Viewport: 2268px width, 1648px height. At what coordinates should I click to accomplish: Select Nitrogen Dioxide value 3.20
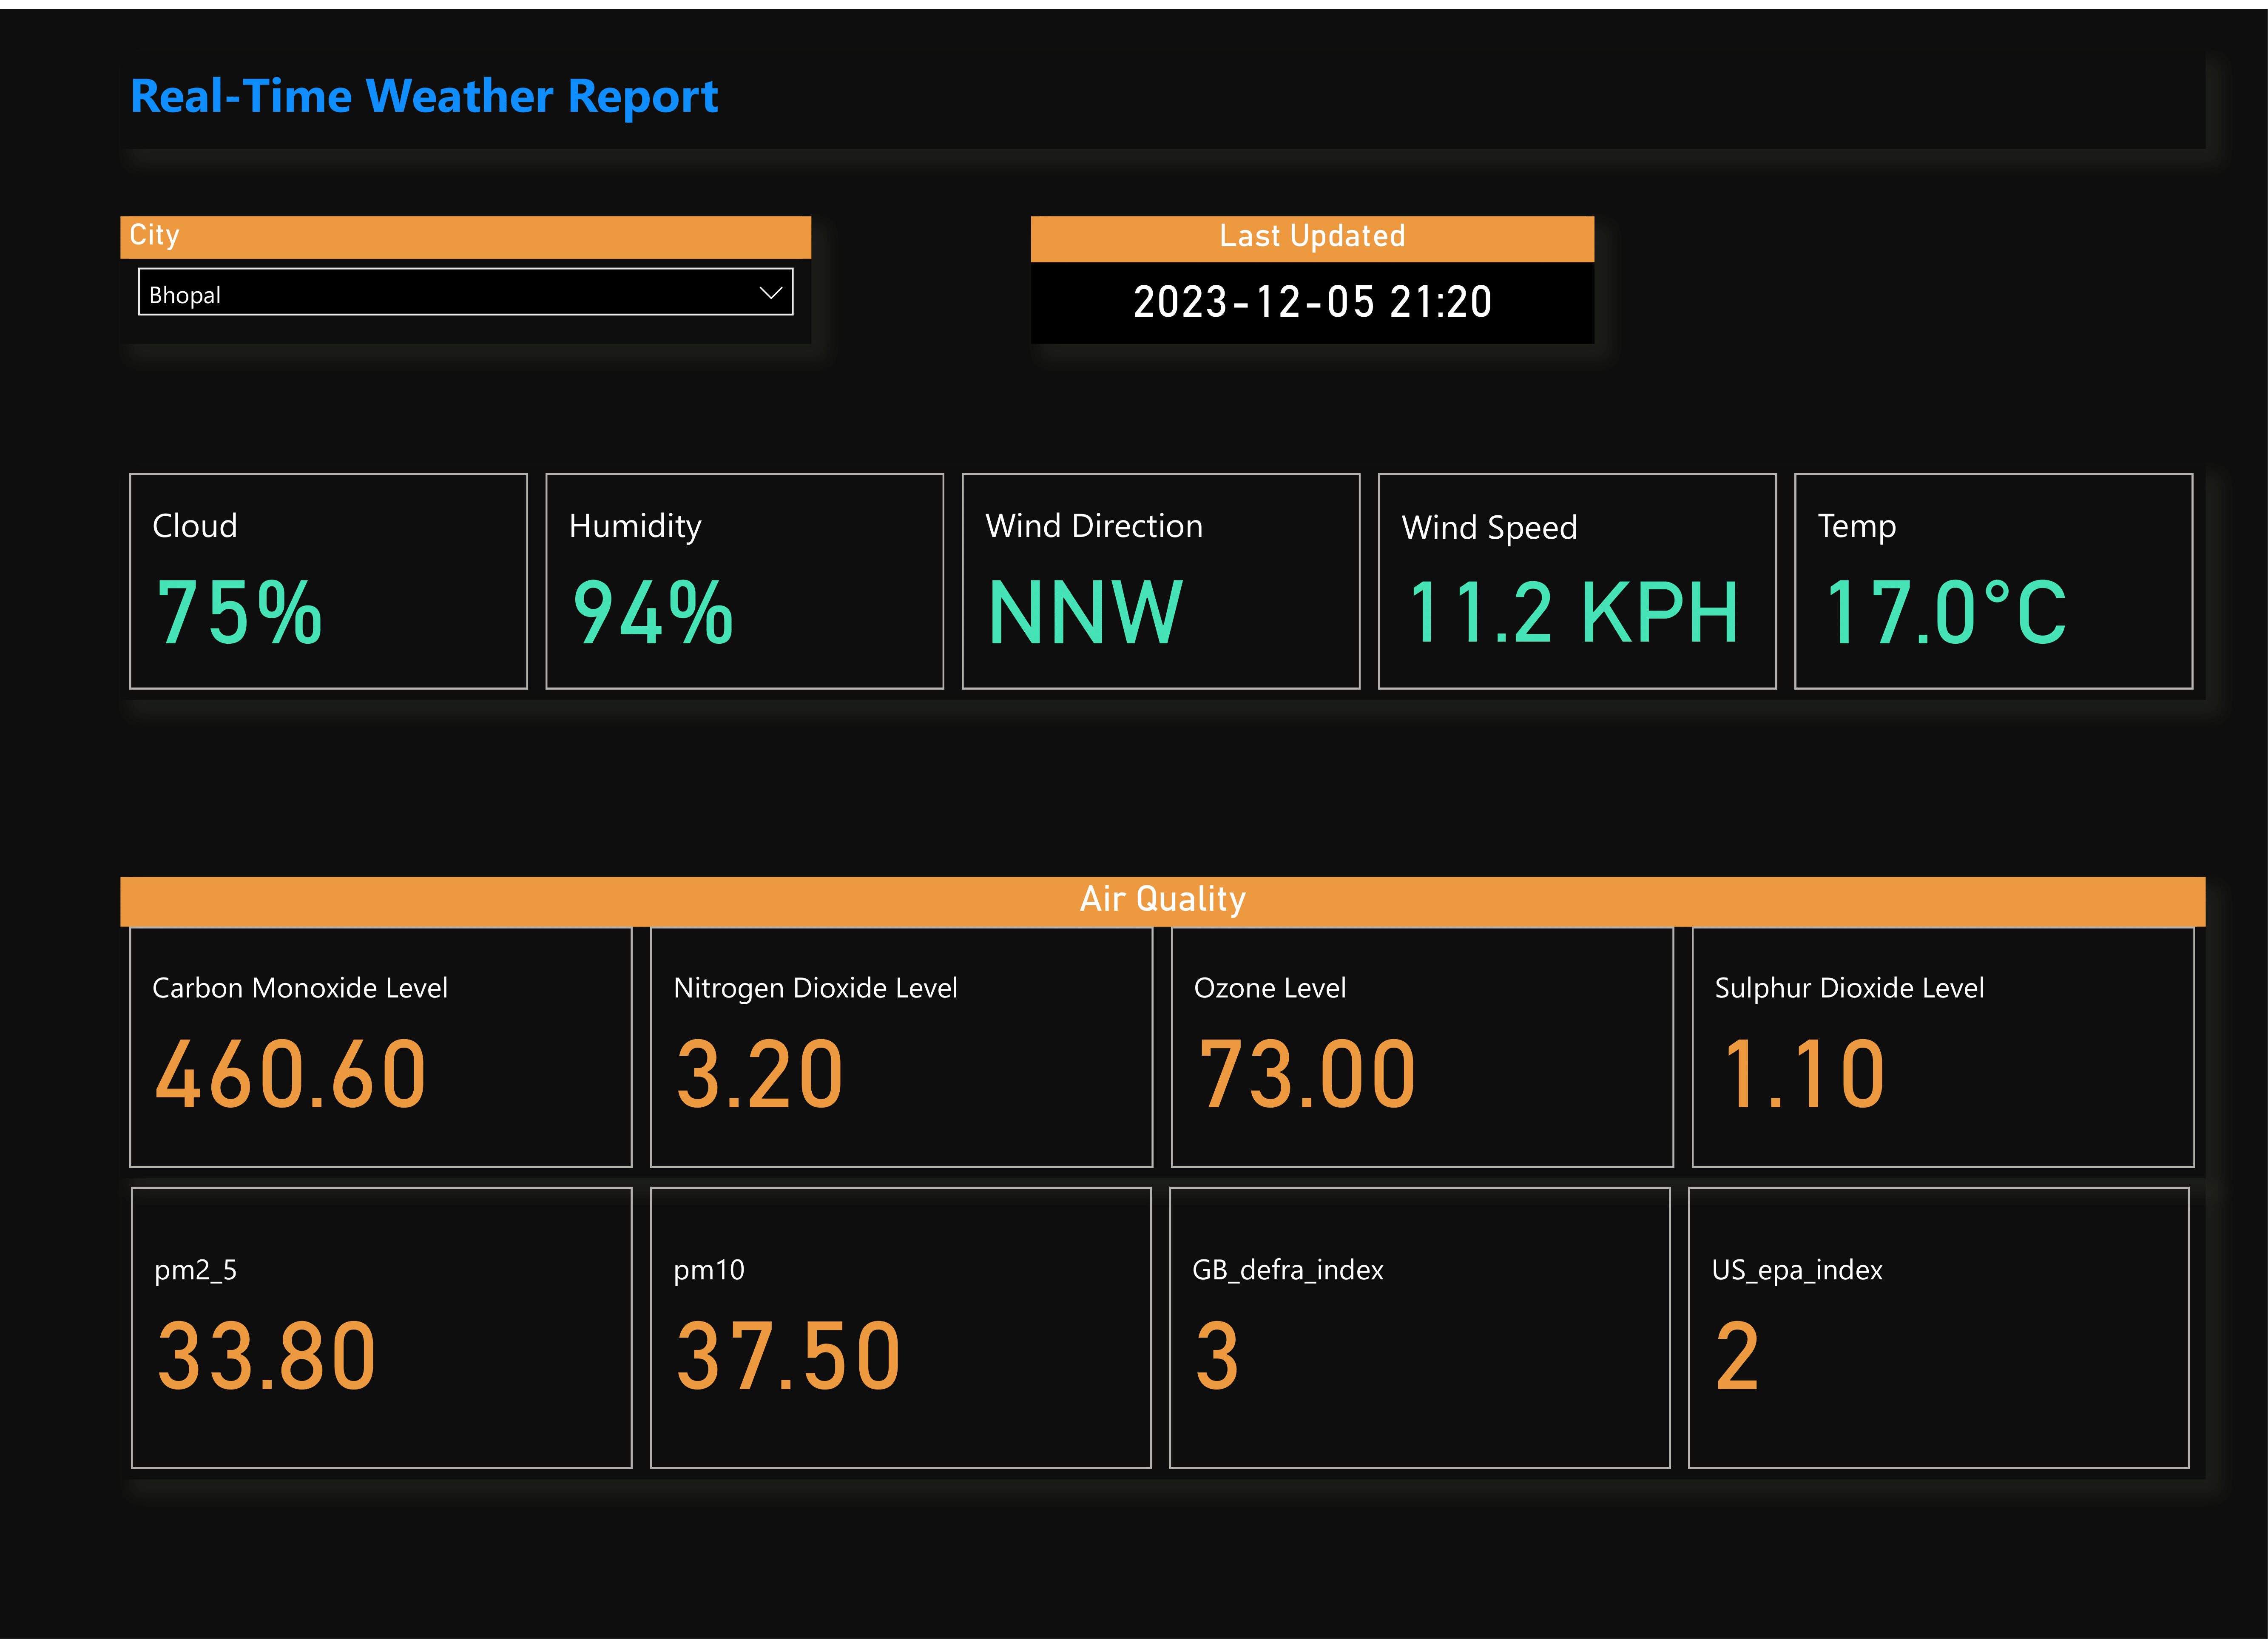tap(760, 1074)
